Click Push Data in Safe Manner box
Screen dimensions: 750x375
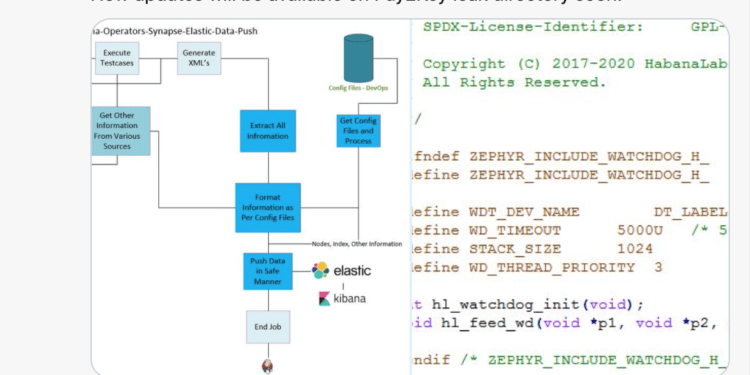pyautogui.click(x=268, y=271)
